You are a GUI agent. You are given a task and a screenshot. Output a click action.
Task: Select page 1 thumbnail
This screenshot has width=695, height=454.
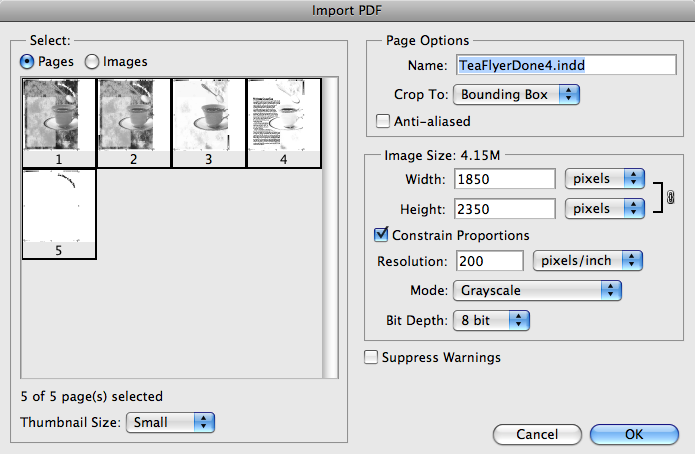[x=59, y=123]
